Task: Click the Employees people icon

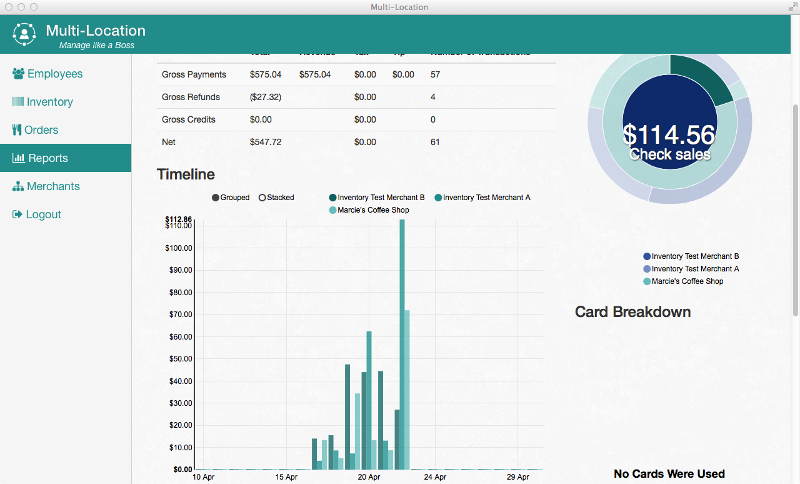Action: coord(18,74)
